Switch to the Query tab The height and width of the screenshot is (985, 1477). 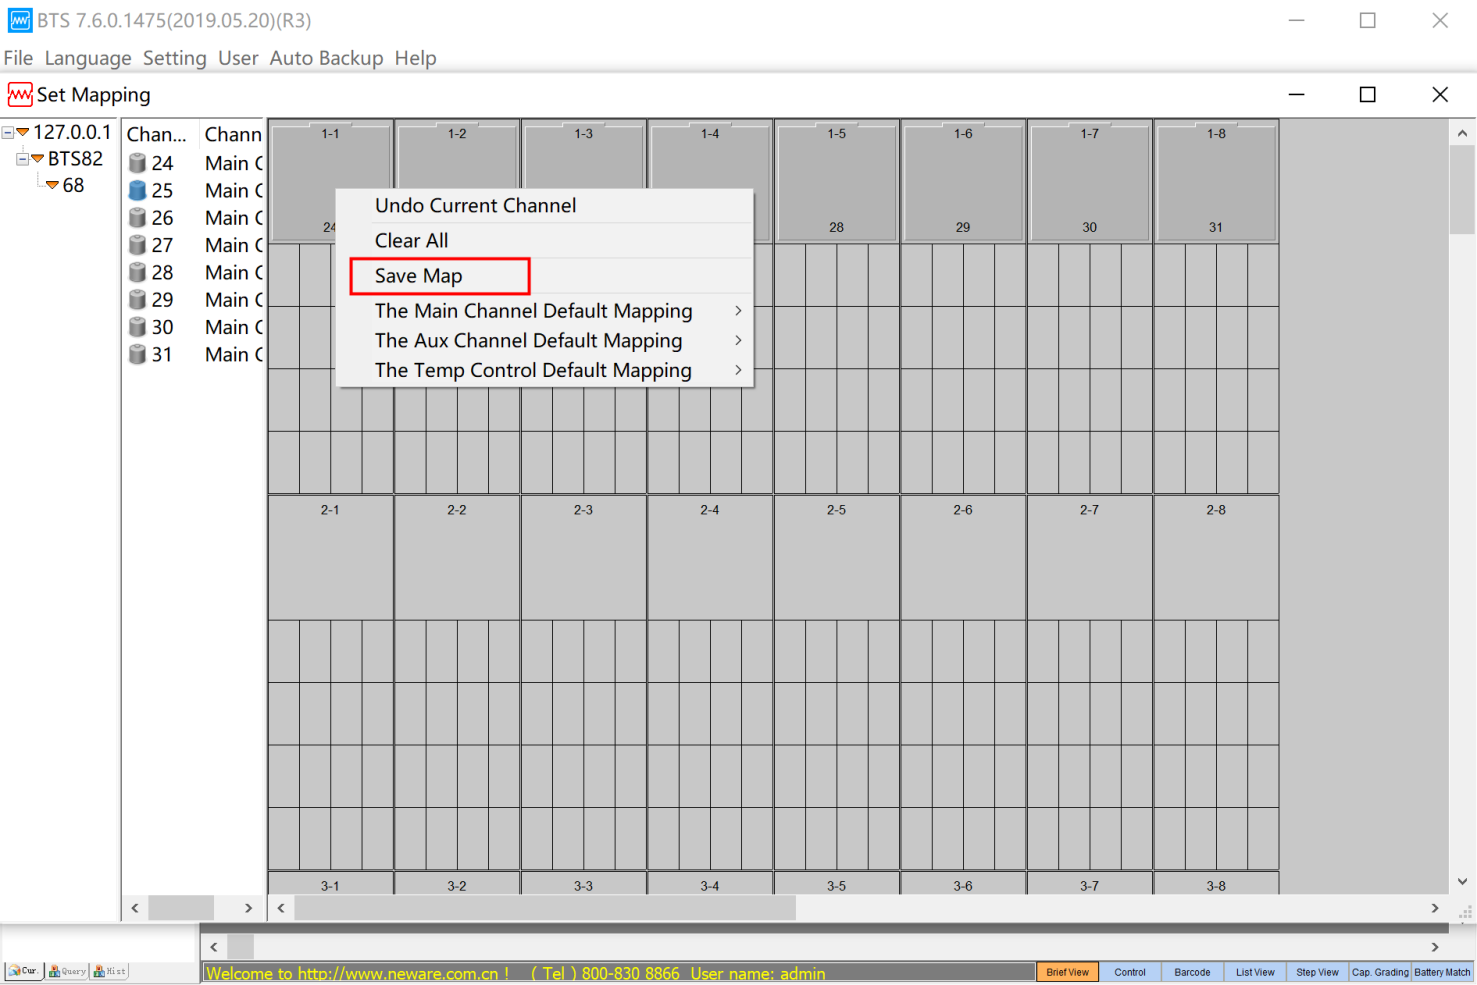(67, 971)
